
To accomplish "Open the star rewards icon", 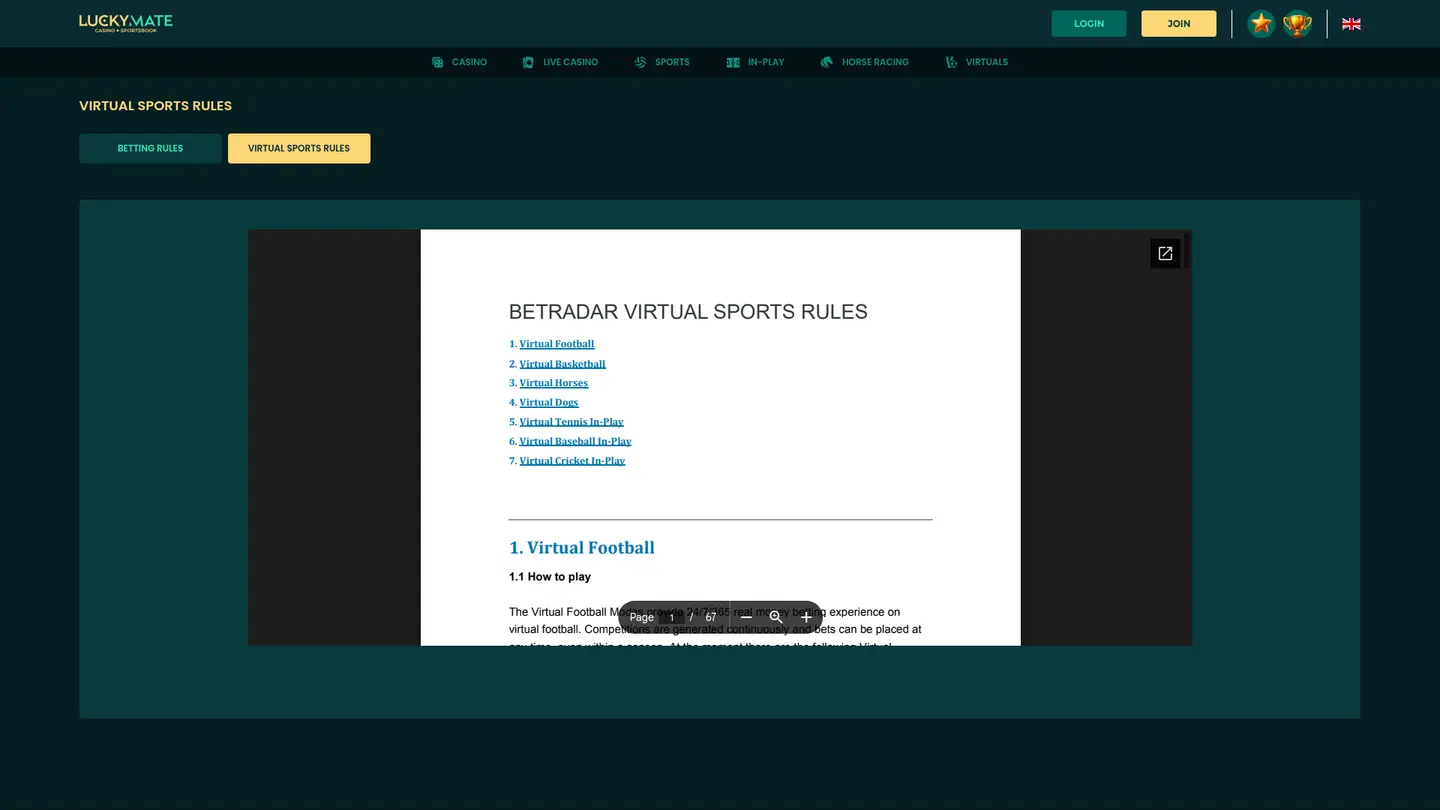I will pos(1261,24).
